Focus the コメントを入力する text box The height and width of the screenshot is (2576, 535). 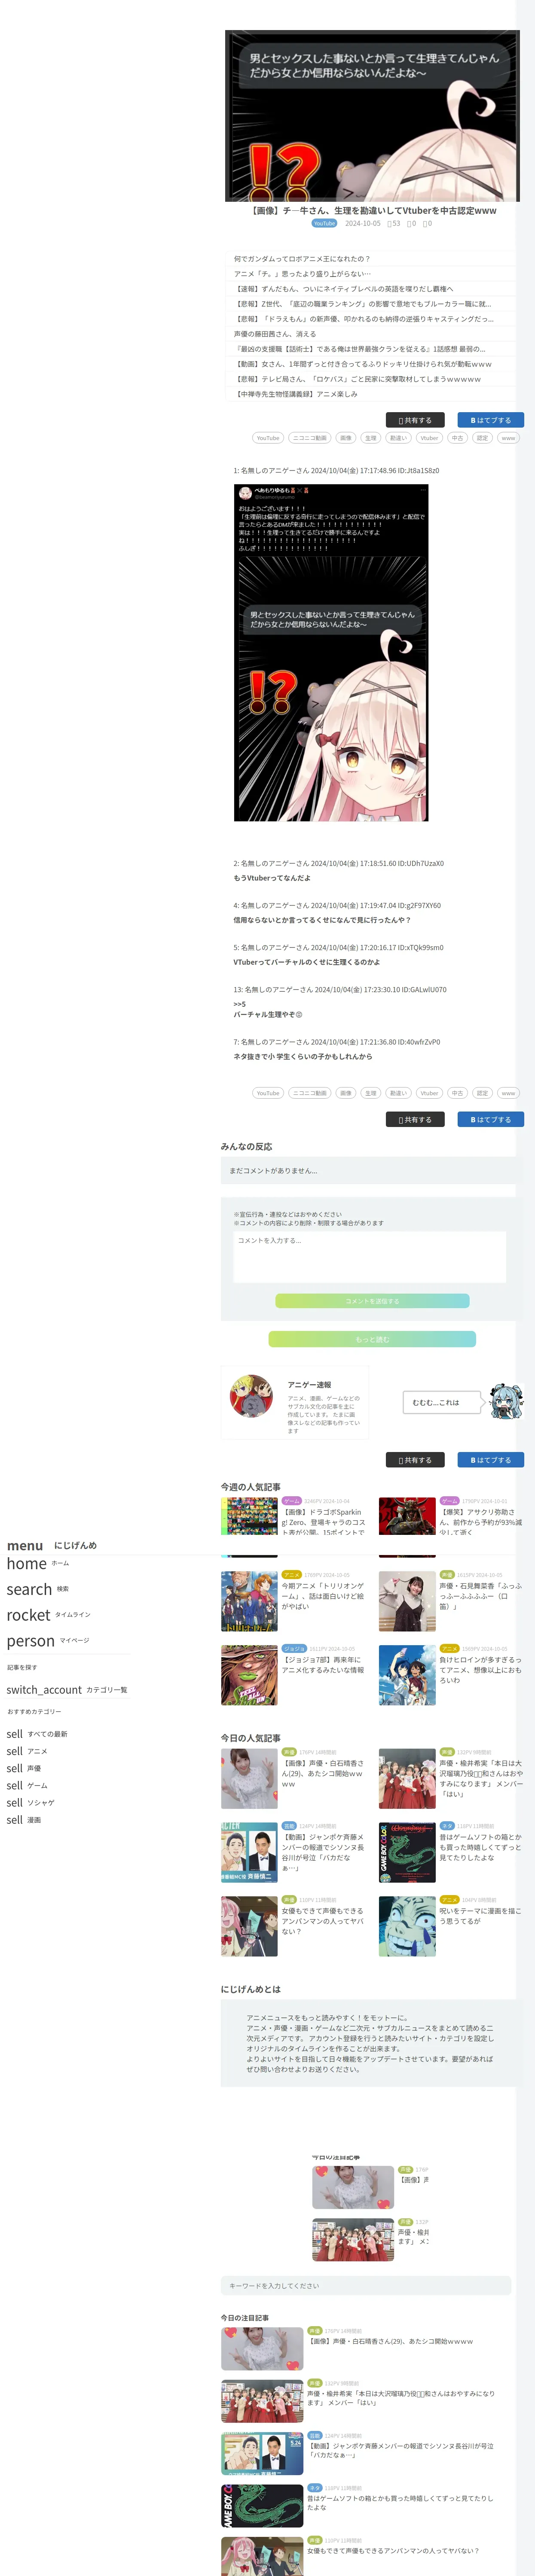coord(370,1257)
